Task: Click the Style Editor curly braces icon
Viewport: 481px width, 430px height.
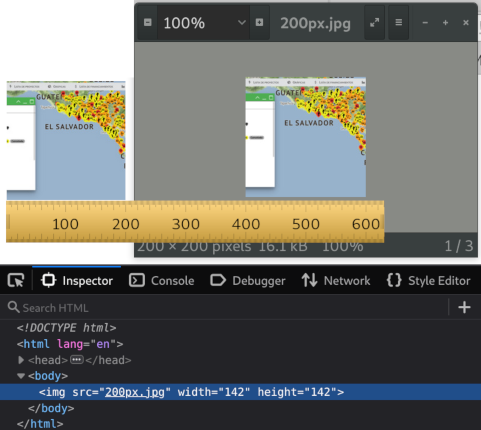Action: click(394, 280)
